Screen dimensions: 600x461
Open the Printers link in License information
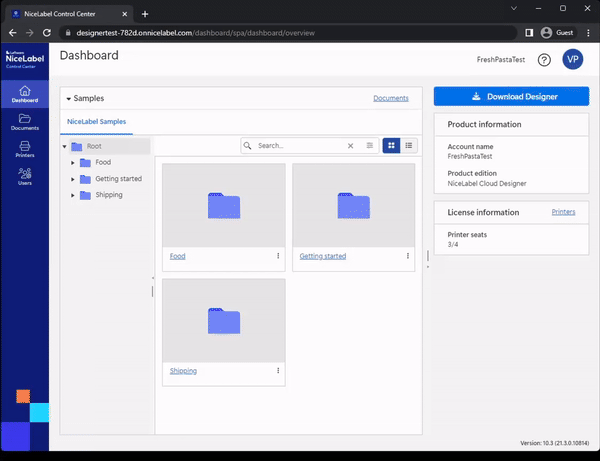[563, 212]
